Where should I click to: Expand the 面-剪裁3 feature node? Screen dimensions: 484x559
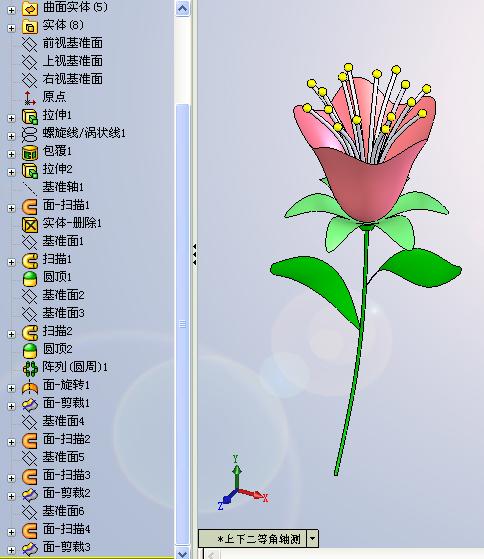tap(11, 550)
